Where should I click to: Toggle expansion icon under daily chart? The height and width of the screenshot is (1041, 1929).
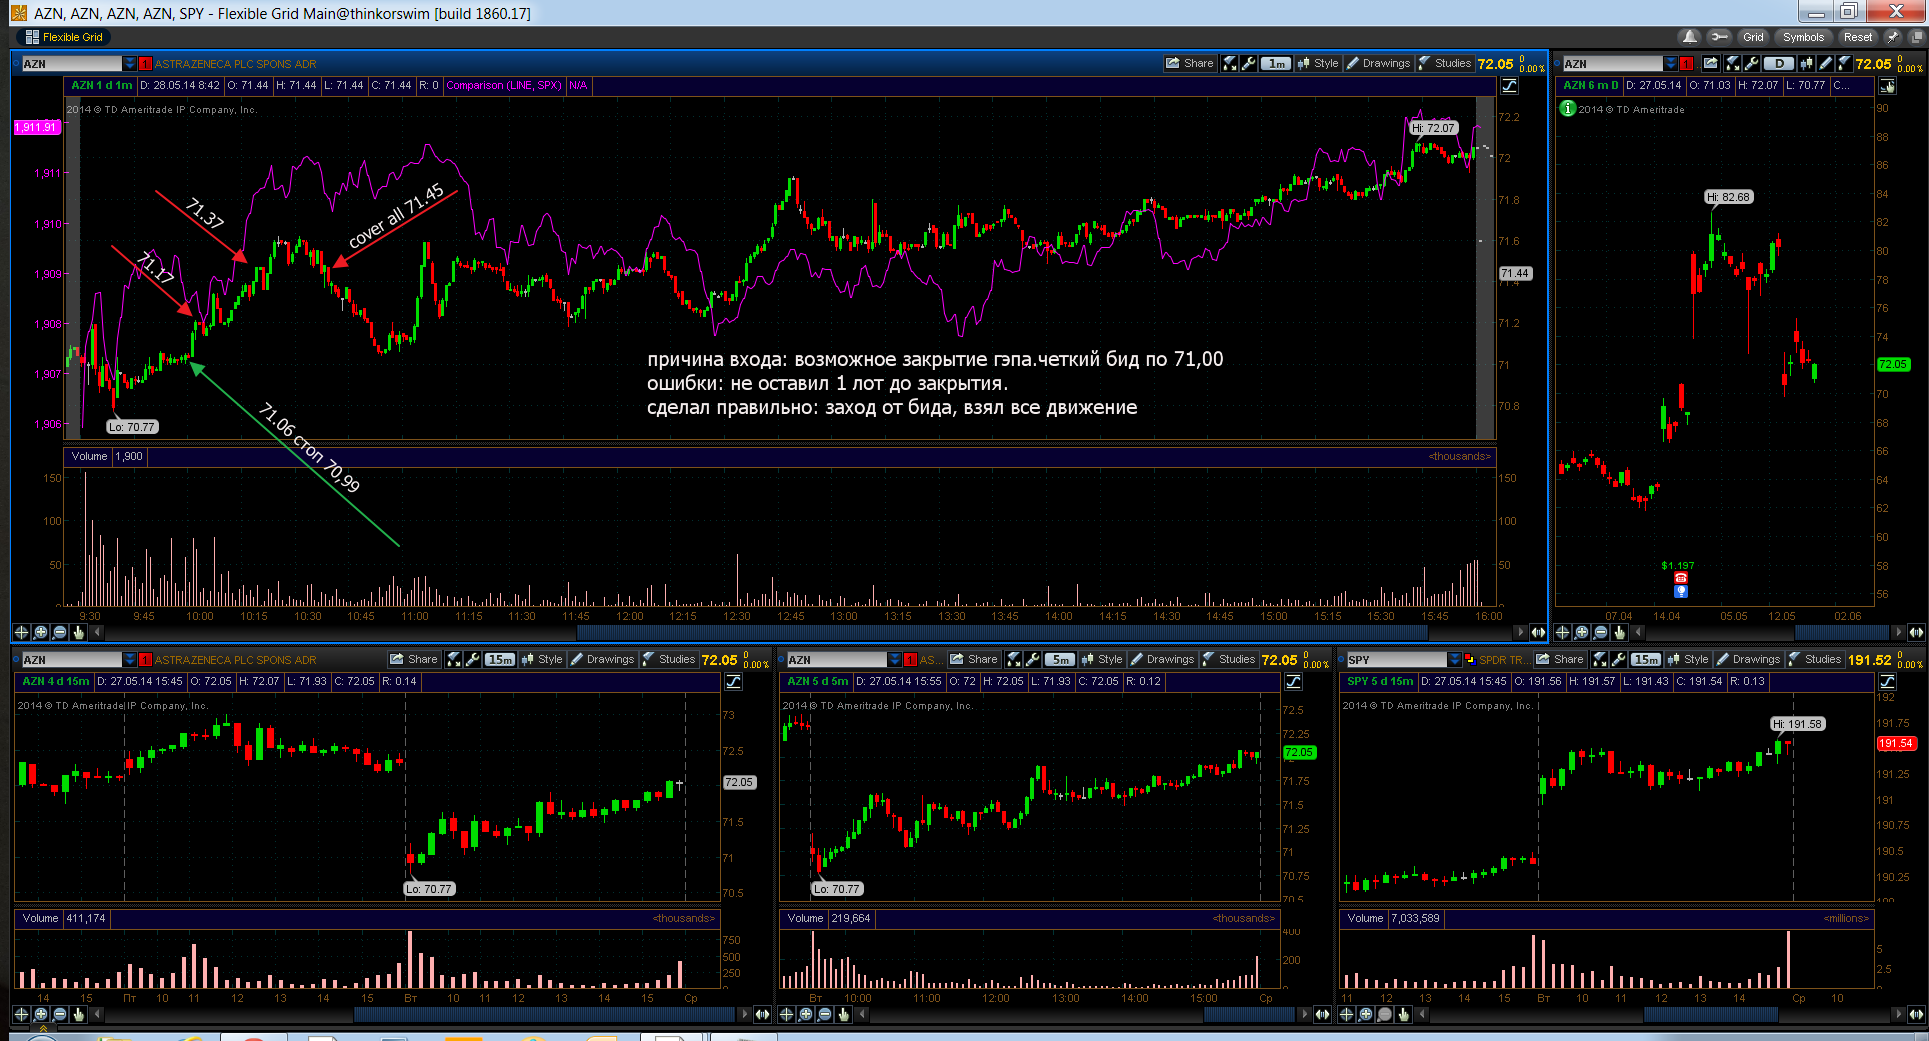point(1916,632)
